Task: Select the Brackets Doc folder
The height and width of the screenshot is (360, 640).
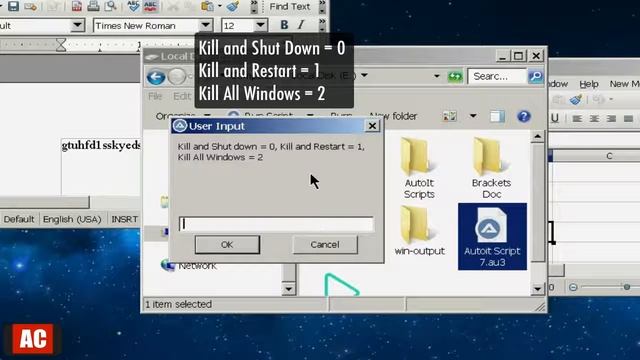Action: pos(491,168)
